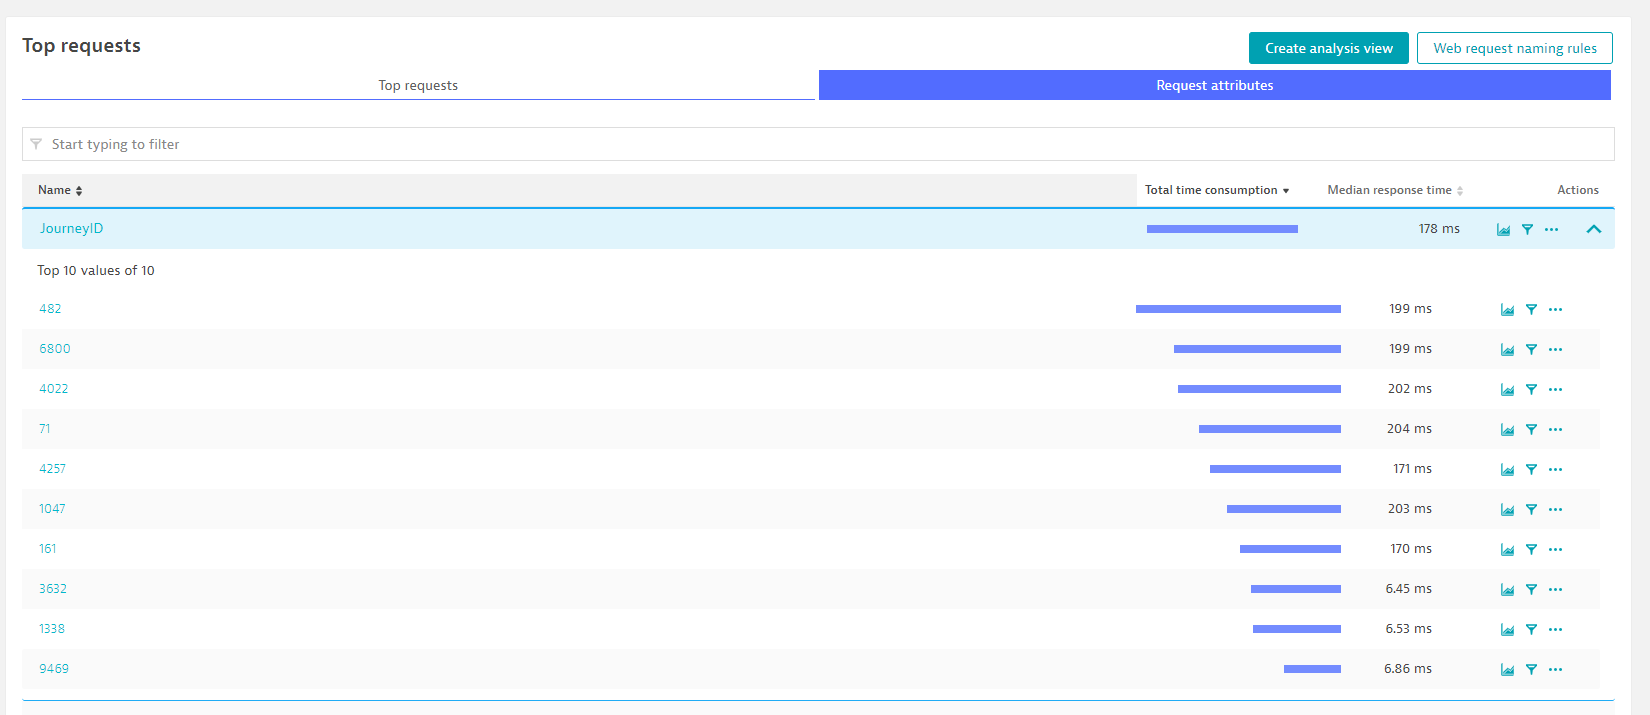This screenshot has height=715, width=1650.
Task: Apply filter icon for value 4022
Action: [1531, 390]
